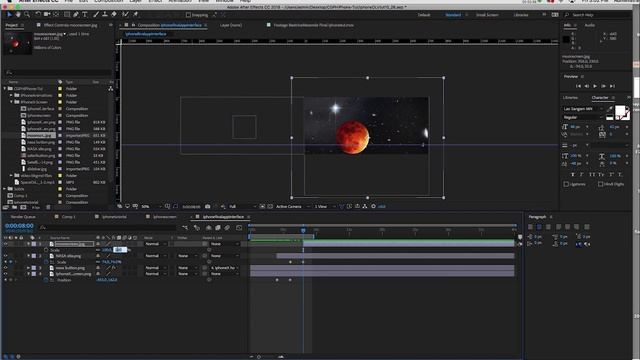640x360 pixels.
Task: Click the Preview play button
Action: [595, 86]
